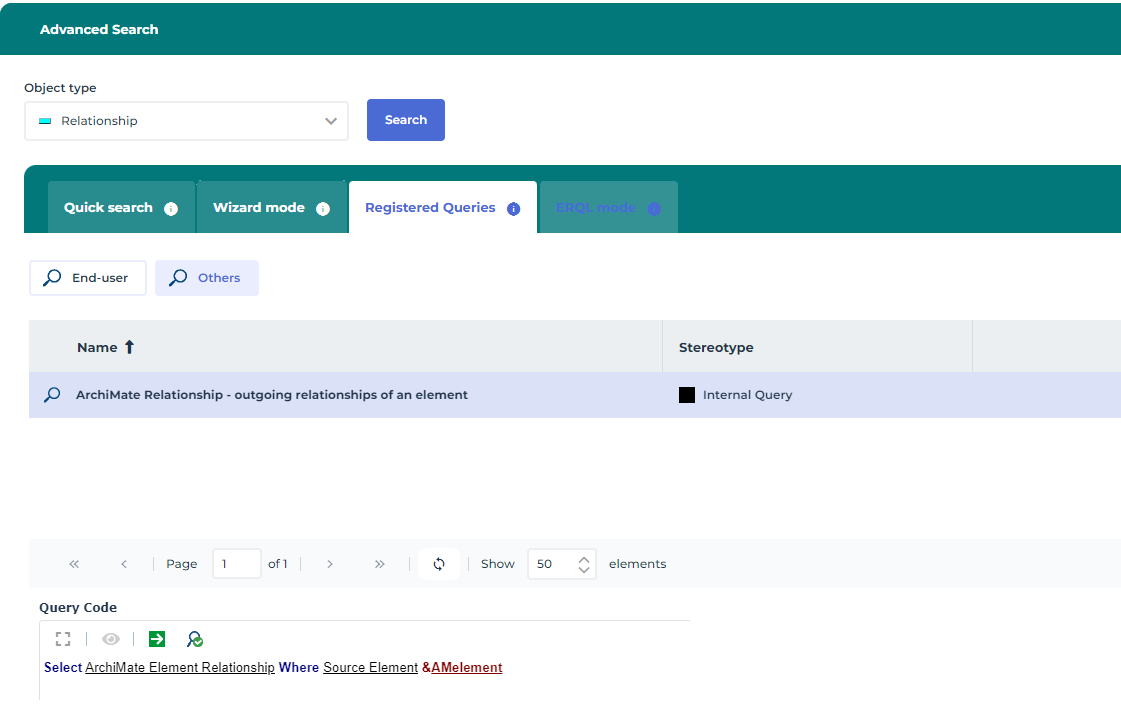Click the green arrow execute query icon
This screenshot has height=719, width=1121.
tap(157, 639)
